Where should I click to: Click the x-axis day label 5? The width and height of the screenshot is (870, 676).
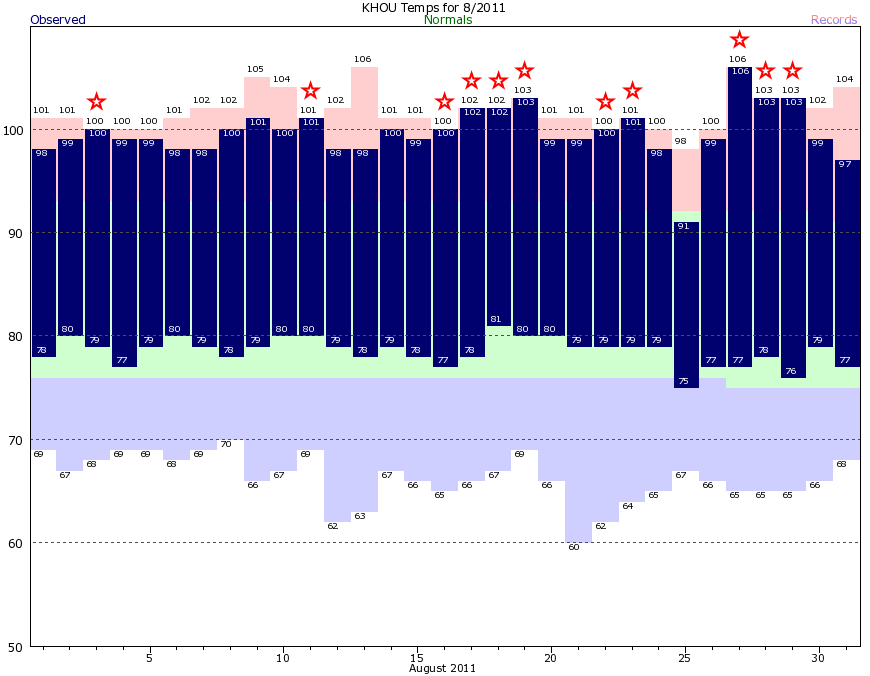[149, 658]
